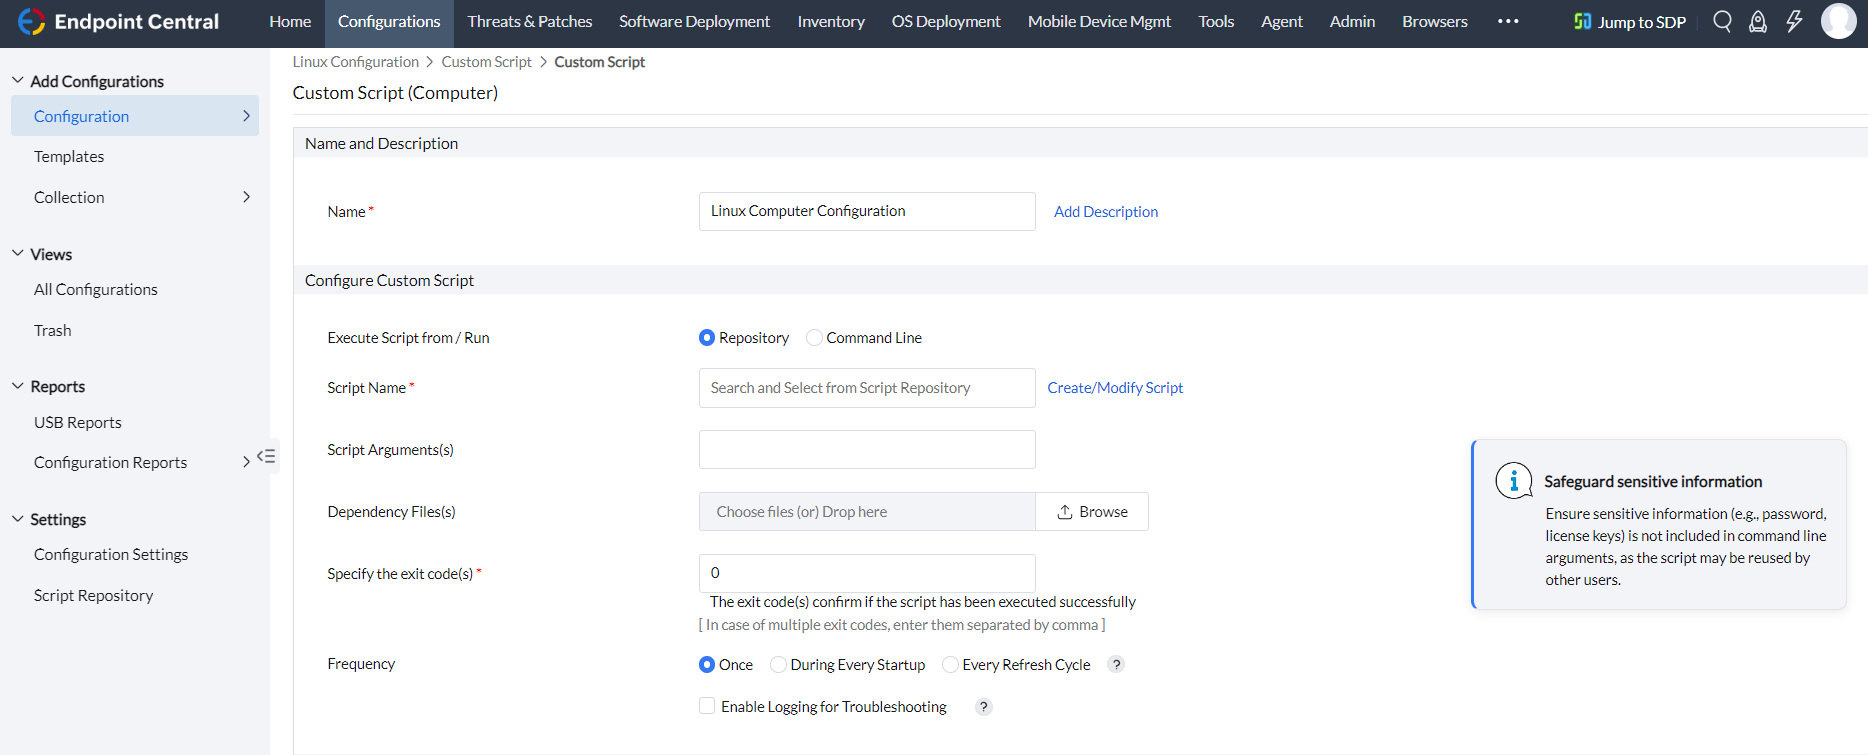Viewport: 1868px width, 755px height.
Task: Click the quick actions lightning bolt icon
Action: click(x=1794, y=21)
